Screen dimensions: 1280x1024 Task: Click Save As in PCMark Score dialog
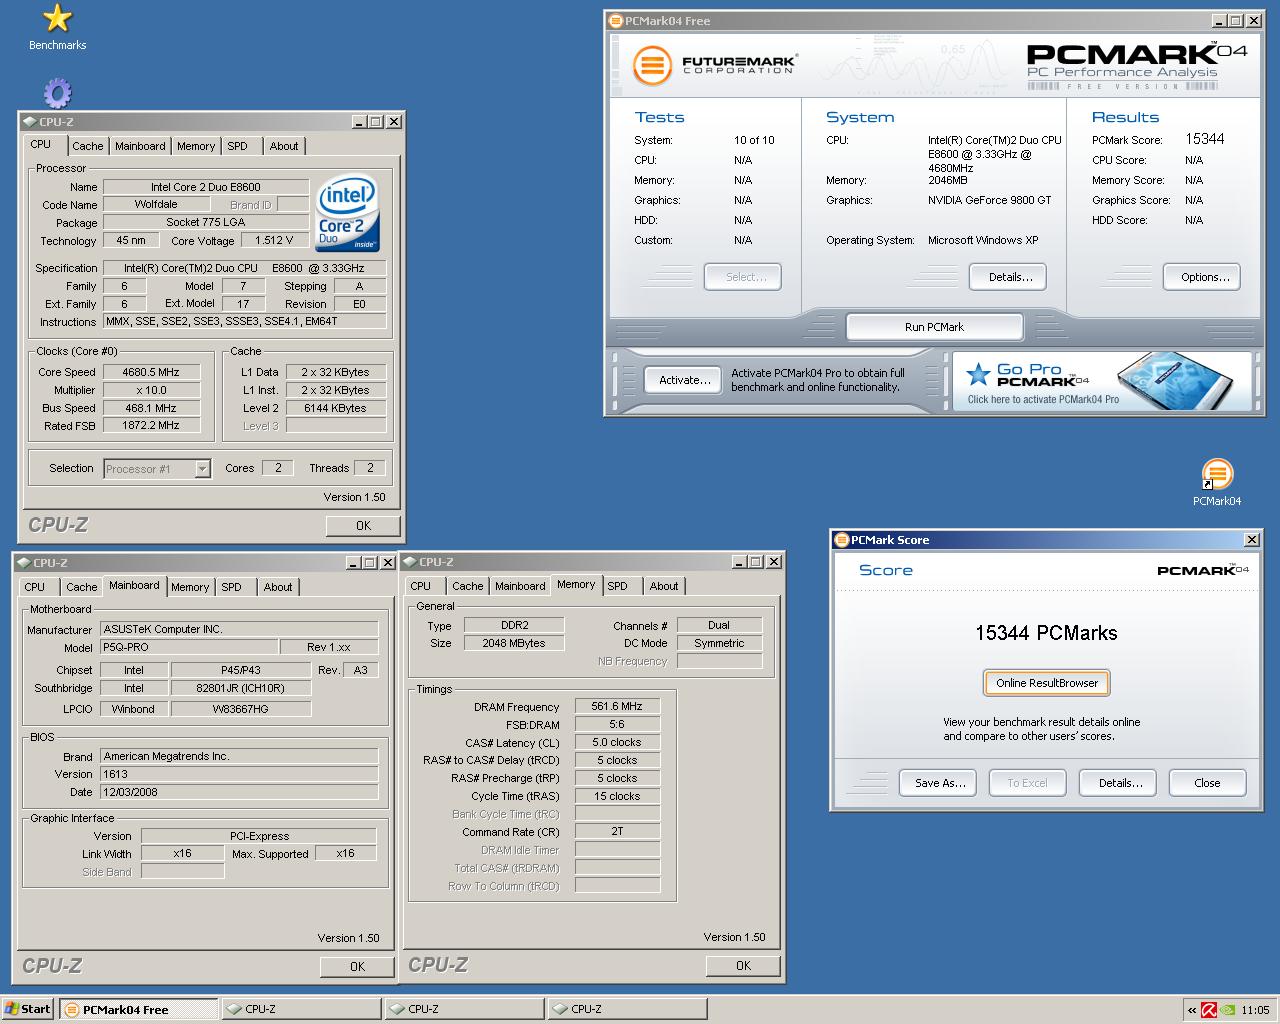pyautogui.click(x=939, y=783)
